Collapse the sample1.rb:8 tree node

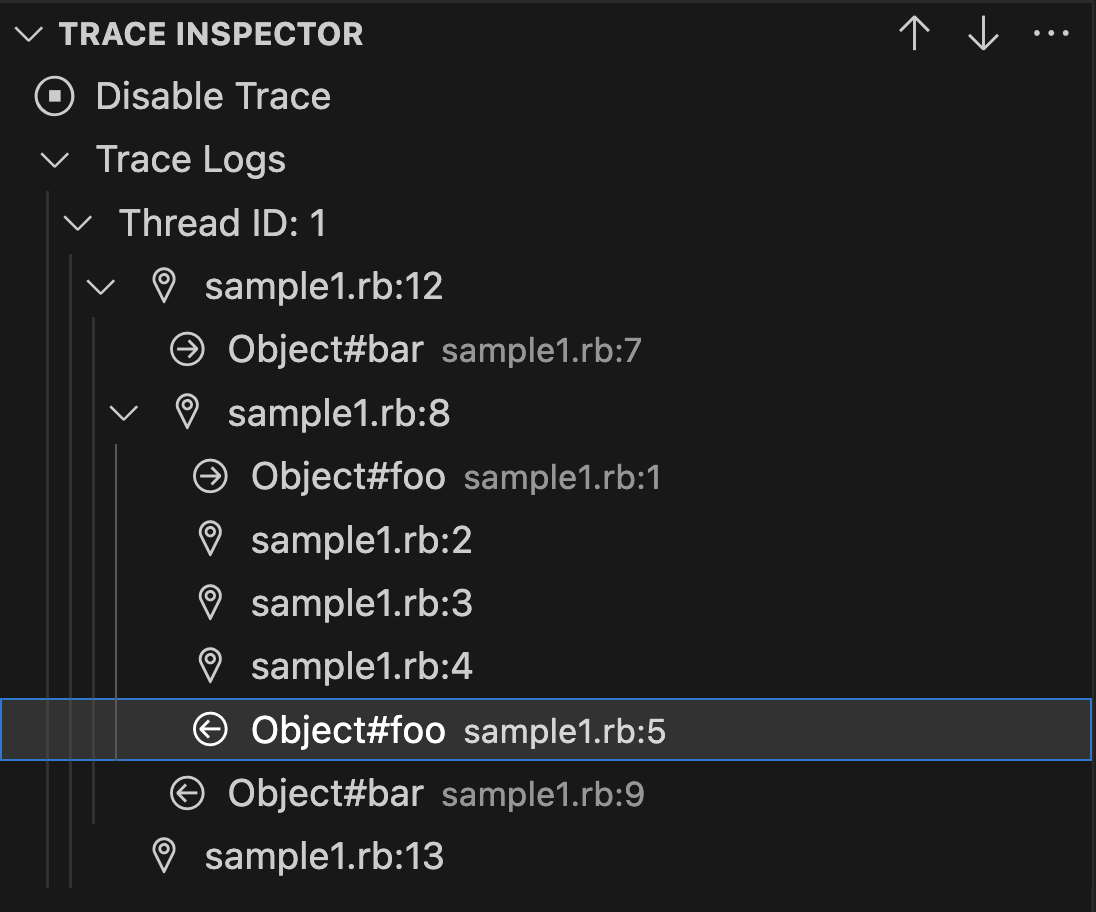click(125, 413)
